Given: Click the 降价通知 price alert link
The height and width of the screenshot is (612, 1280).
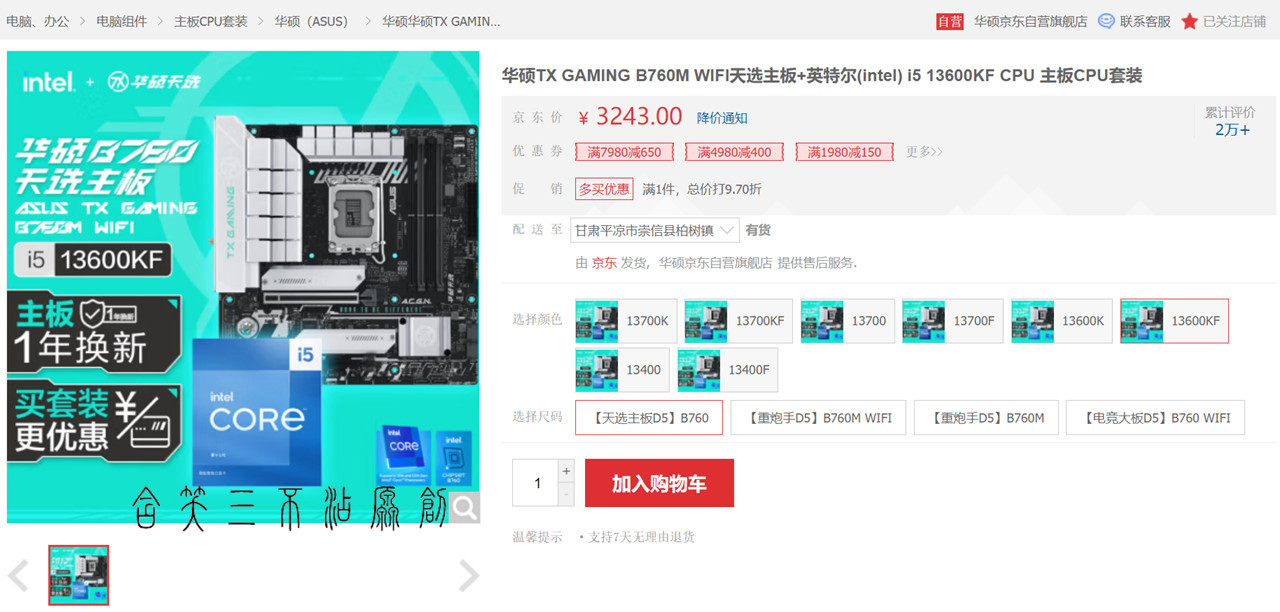Looking at the screenshot, I should click(x=723, y=117).
